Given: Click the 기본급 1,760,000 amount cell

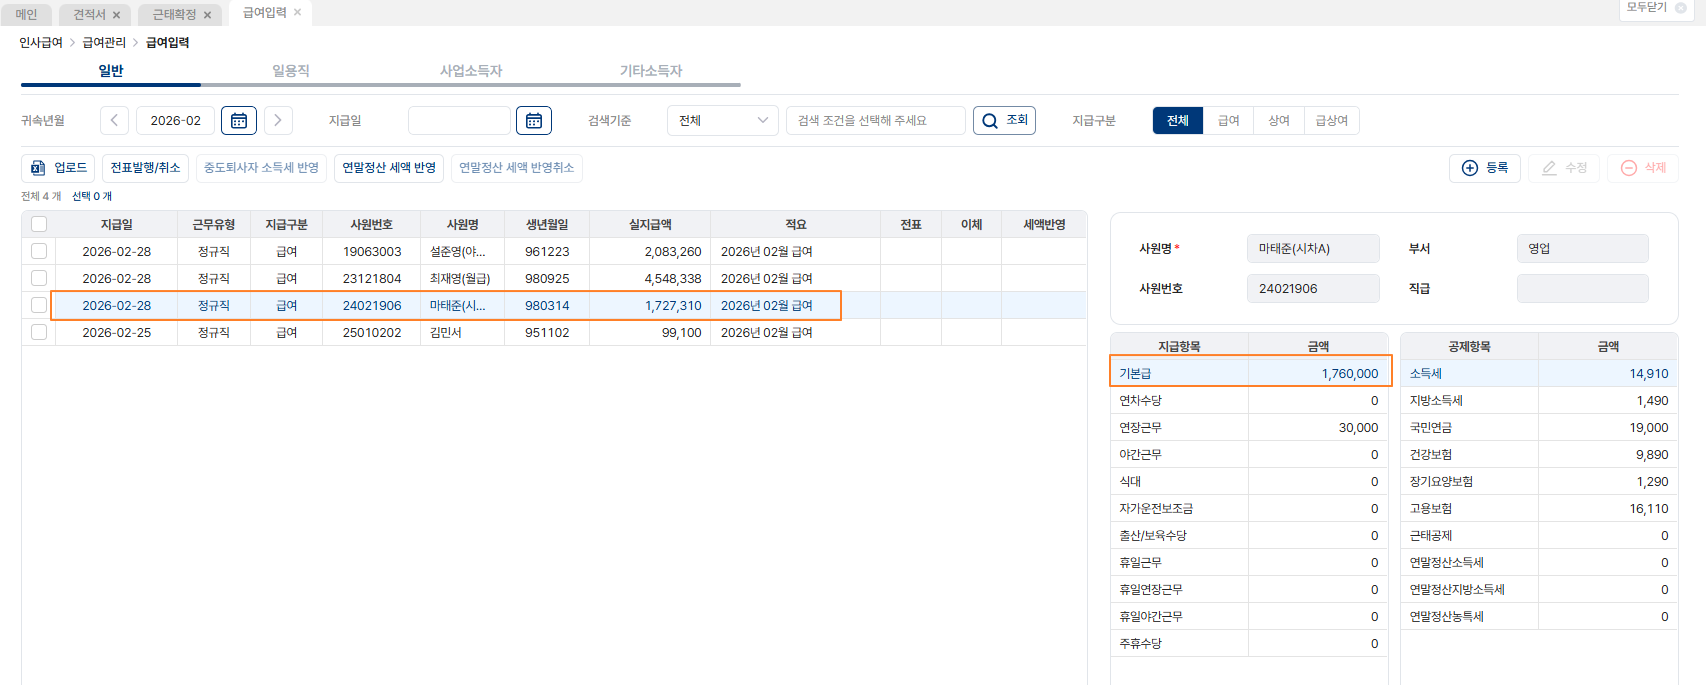Looking at the screenshot, I should coord(1318,373).
